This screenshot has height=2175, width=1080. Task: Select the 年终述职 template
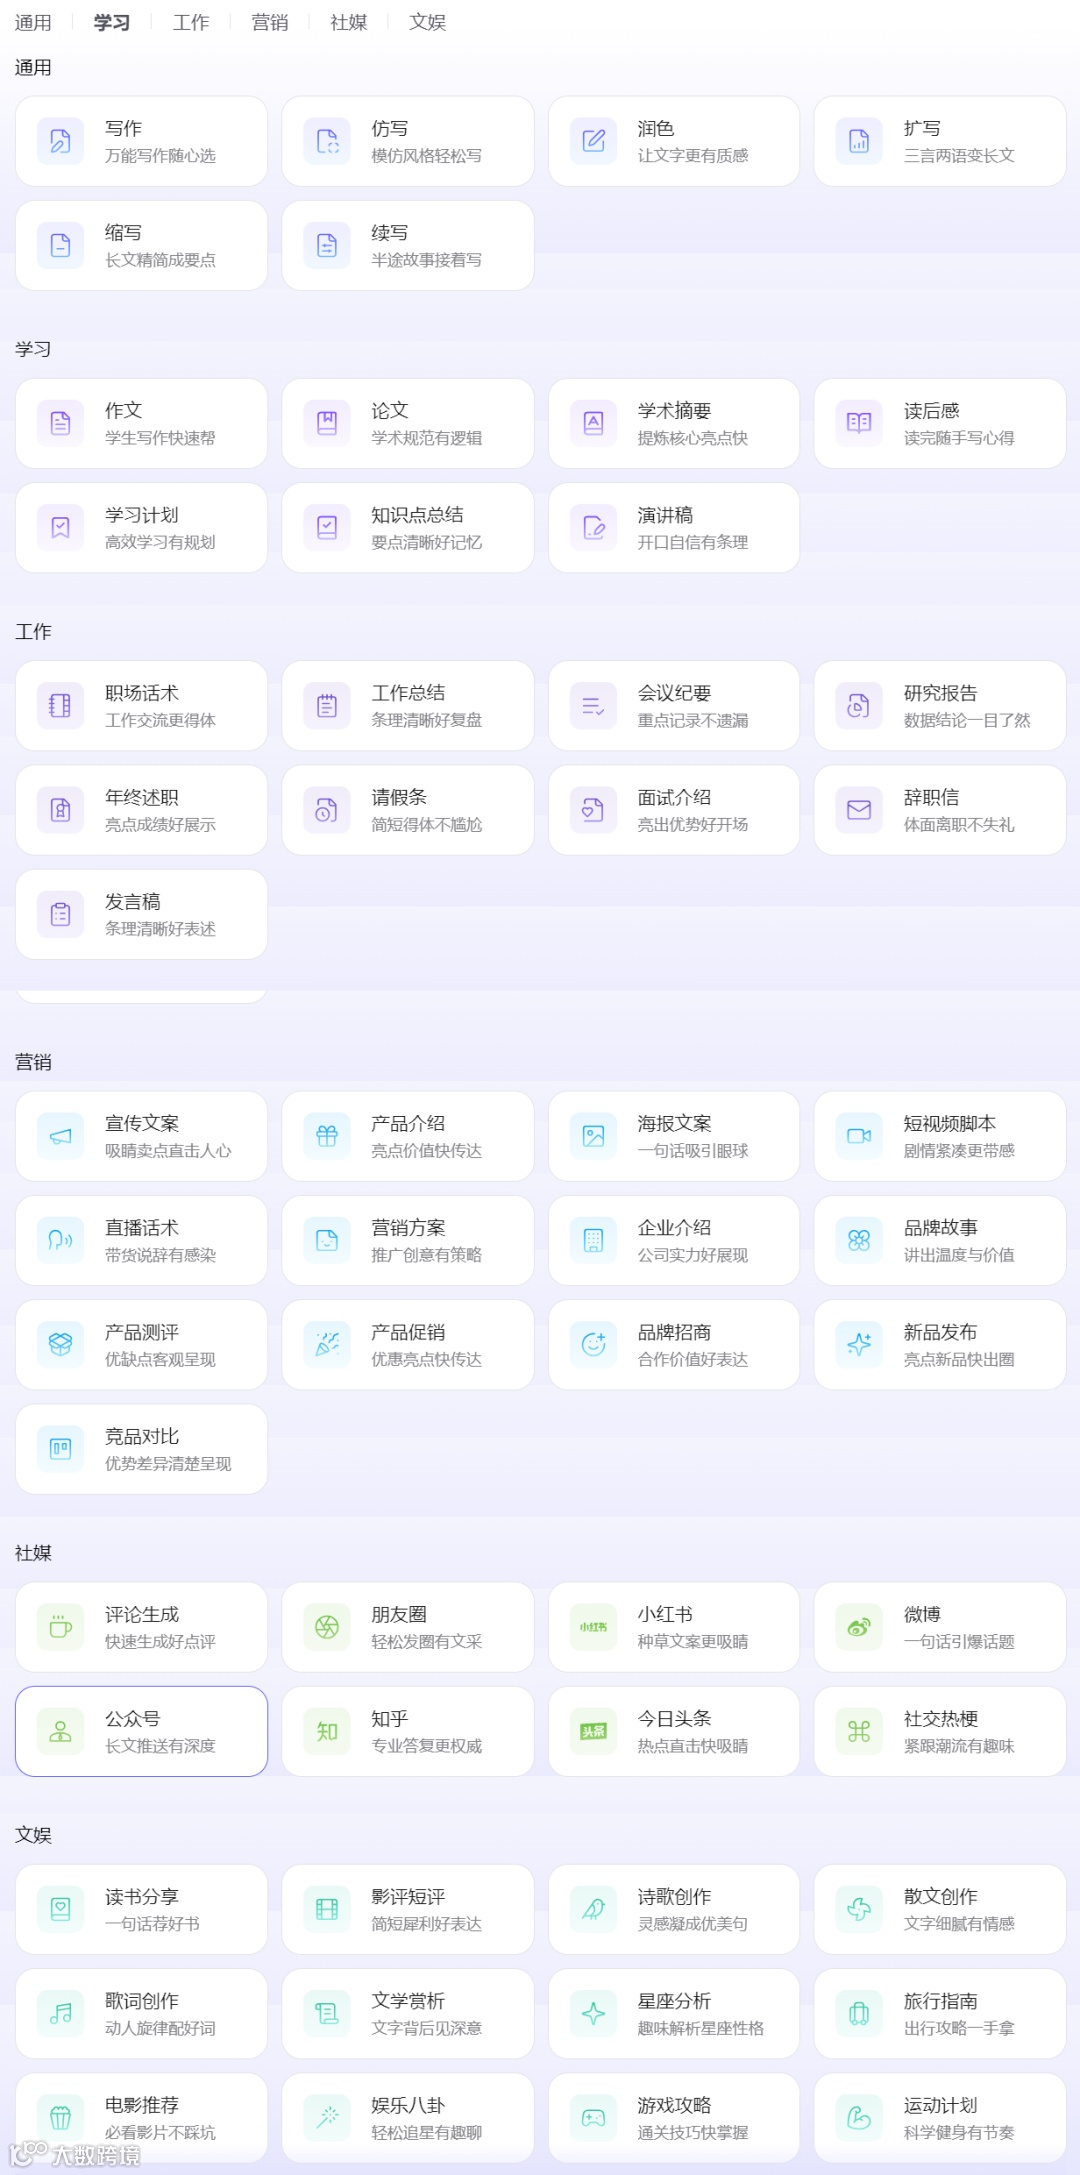click(141, 810)
